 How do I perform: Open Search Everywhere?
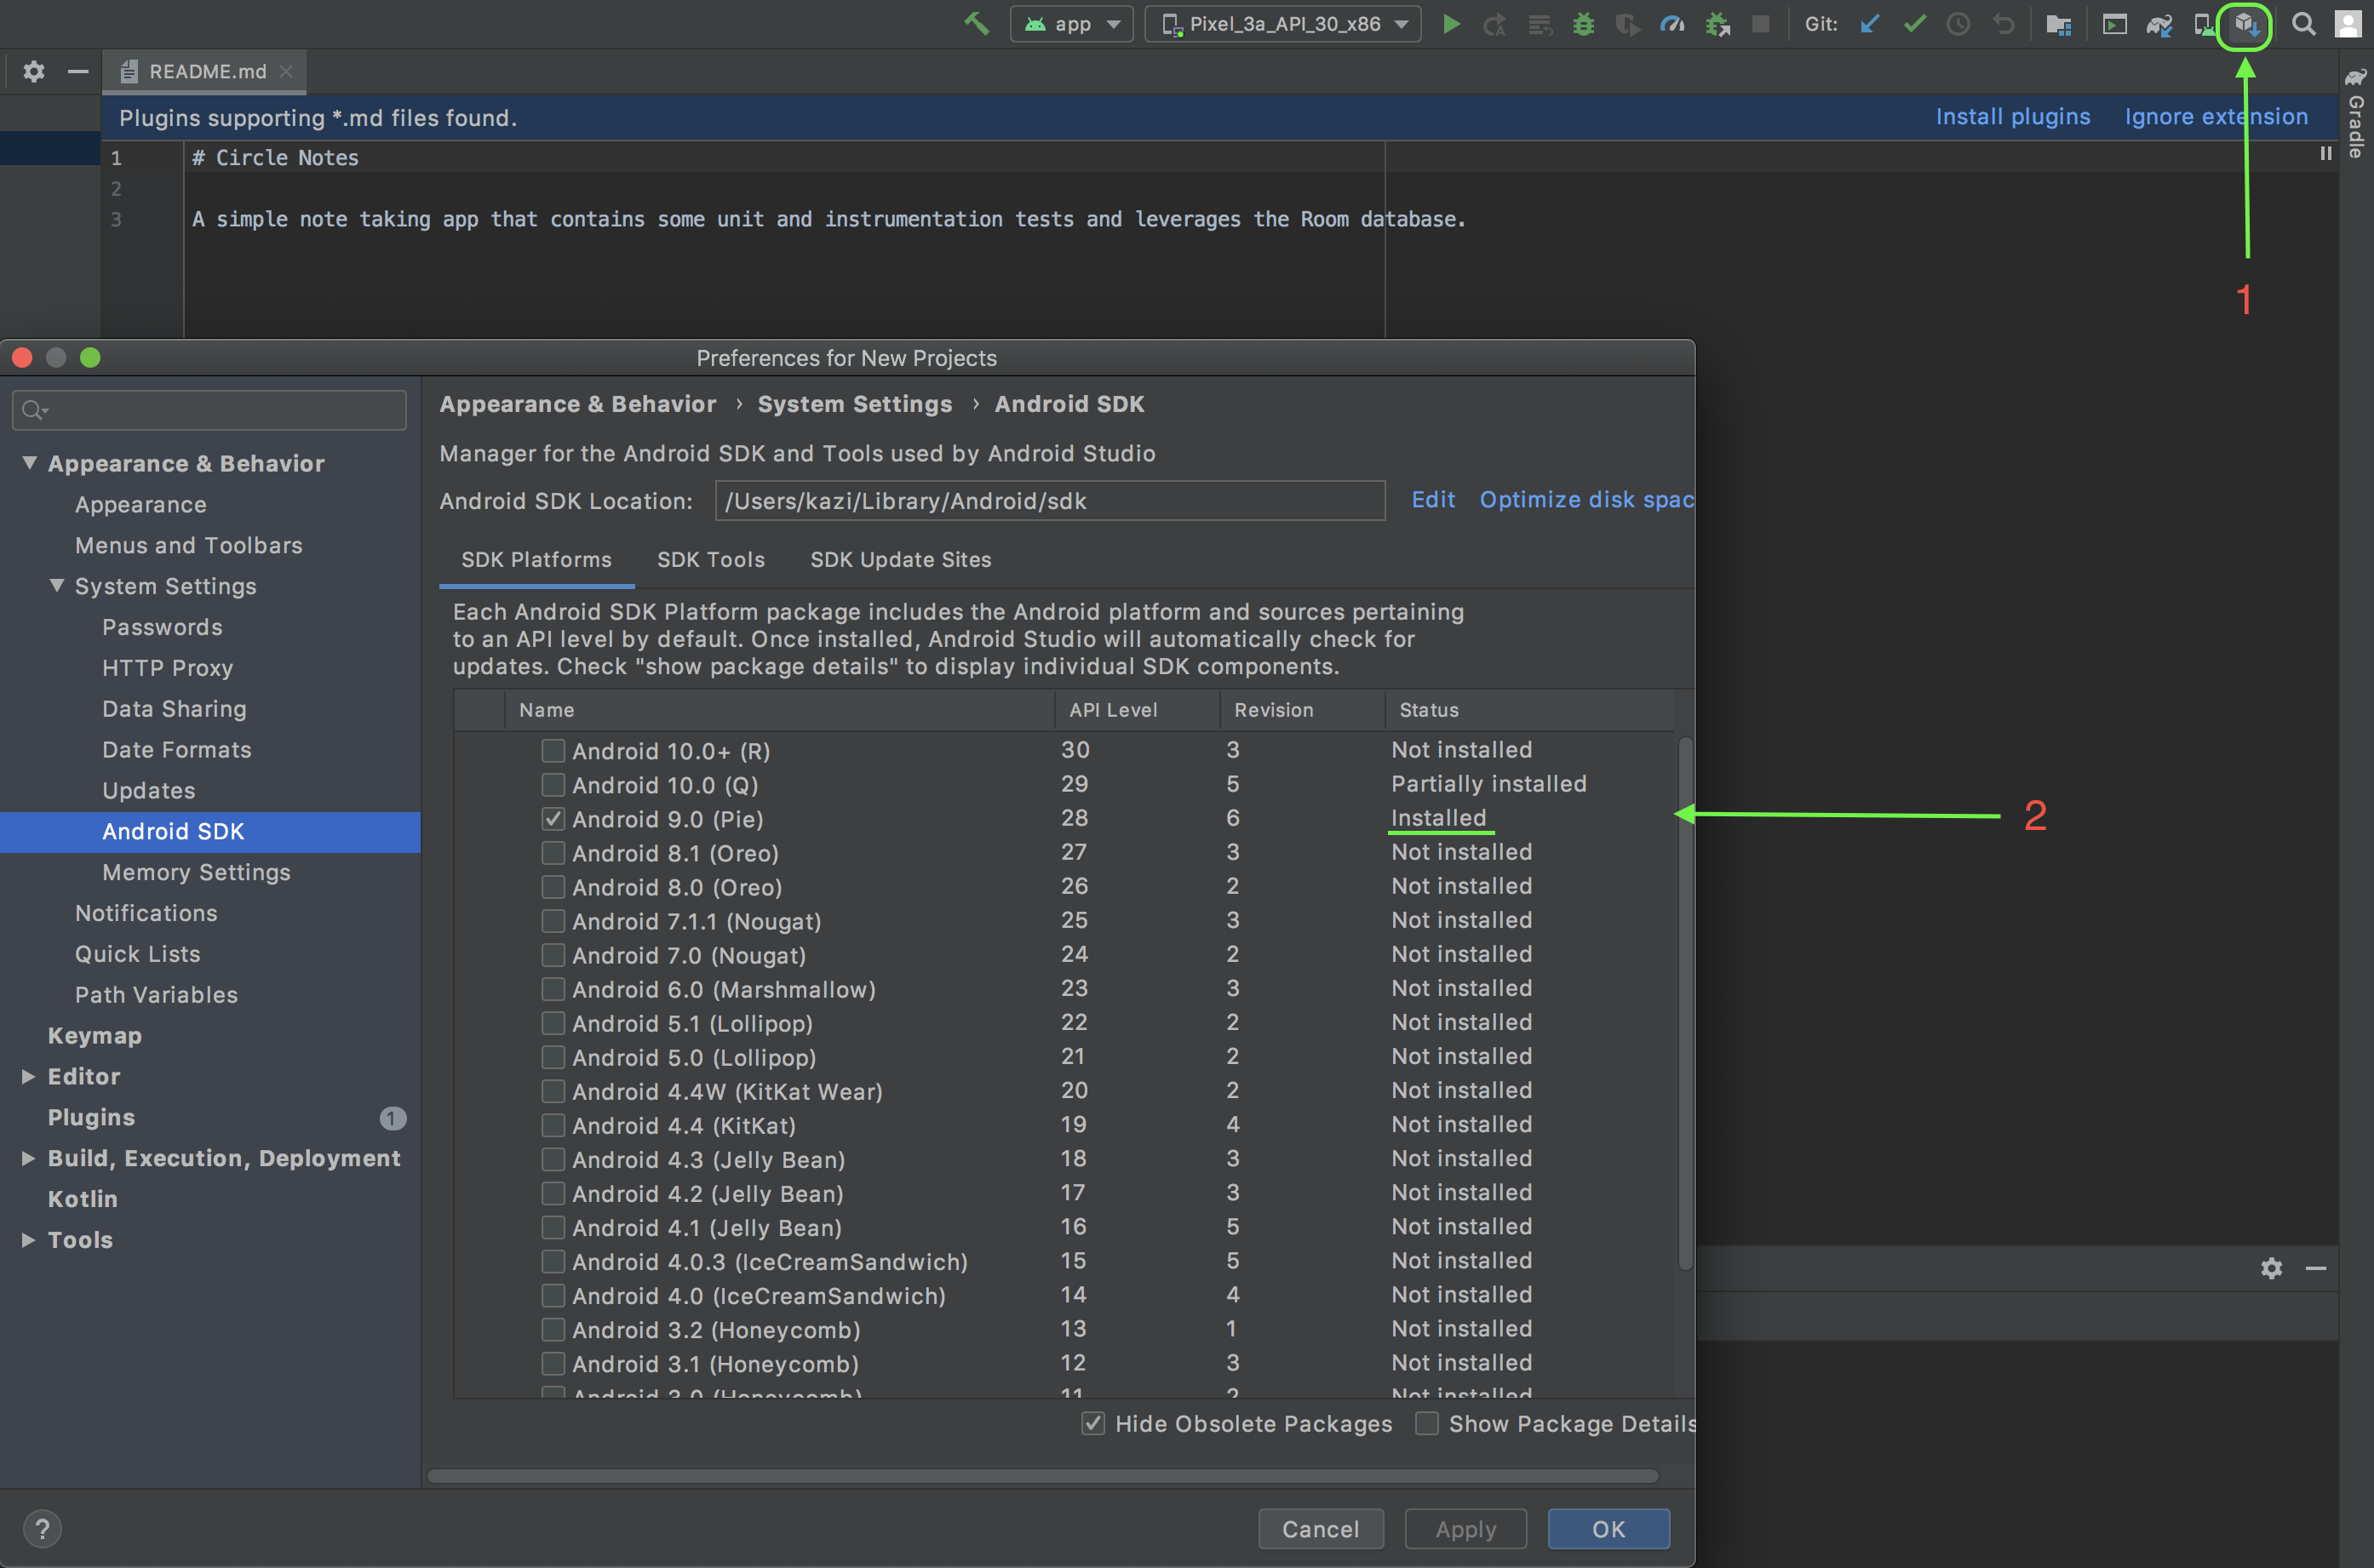pyautogui.click(x=2304, y=24)
